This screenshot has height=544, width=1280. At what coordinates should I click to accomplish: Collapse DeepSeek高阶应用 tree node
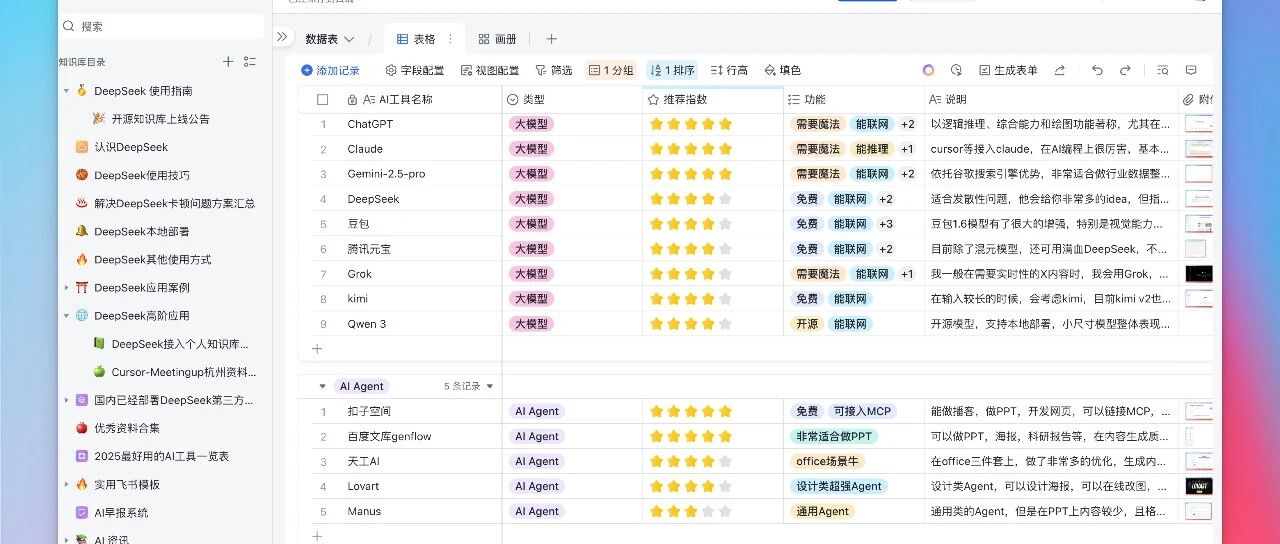[66, 316]
